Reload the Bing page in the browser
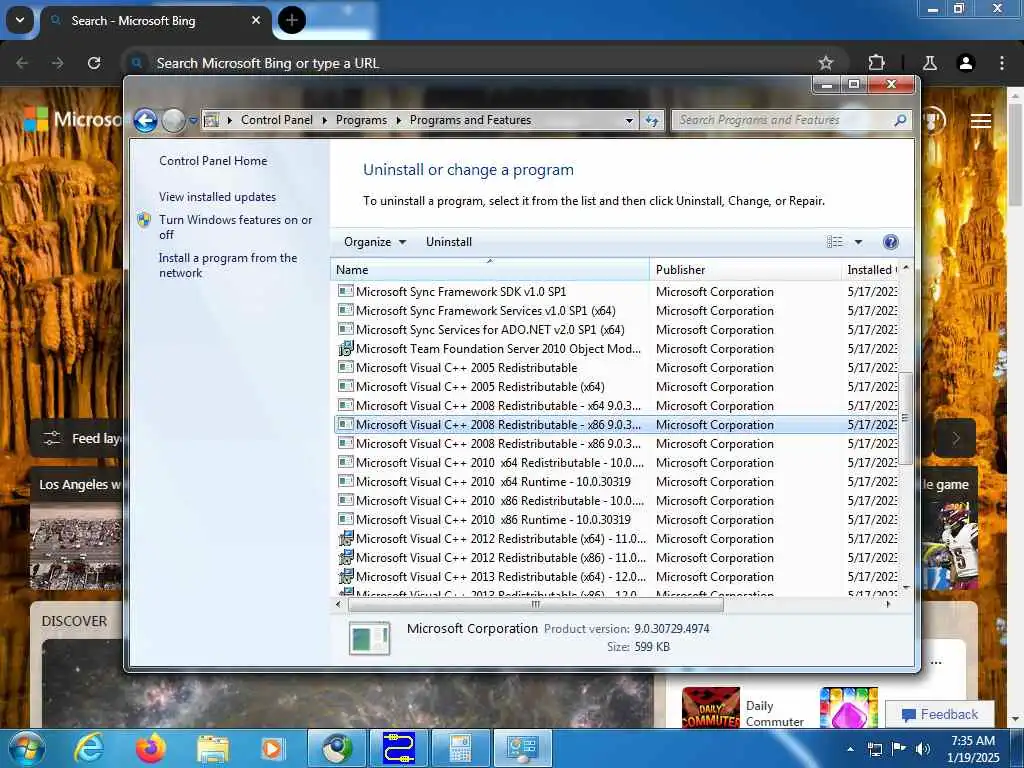The width and height of the screenshot is (1024, 768). click(94, 63)
